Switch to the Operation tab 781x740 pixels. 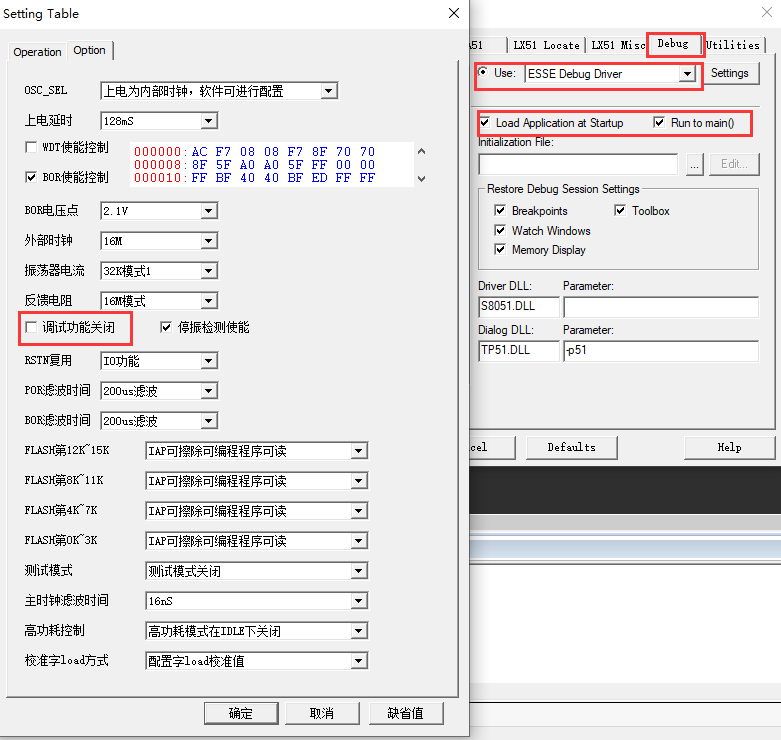(x=37, y=52)
